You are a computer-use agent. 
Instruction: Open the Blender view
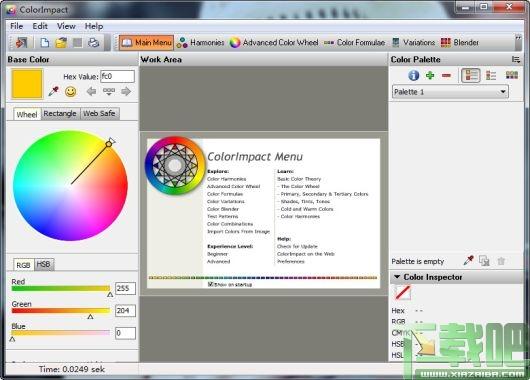(460, 43)
